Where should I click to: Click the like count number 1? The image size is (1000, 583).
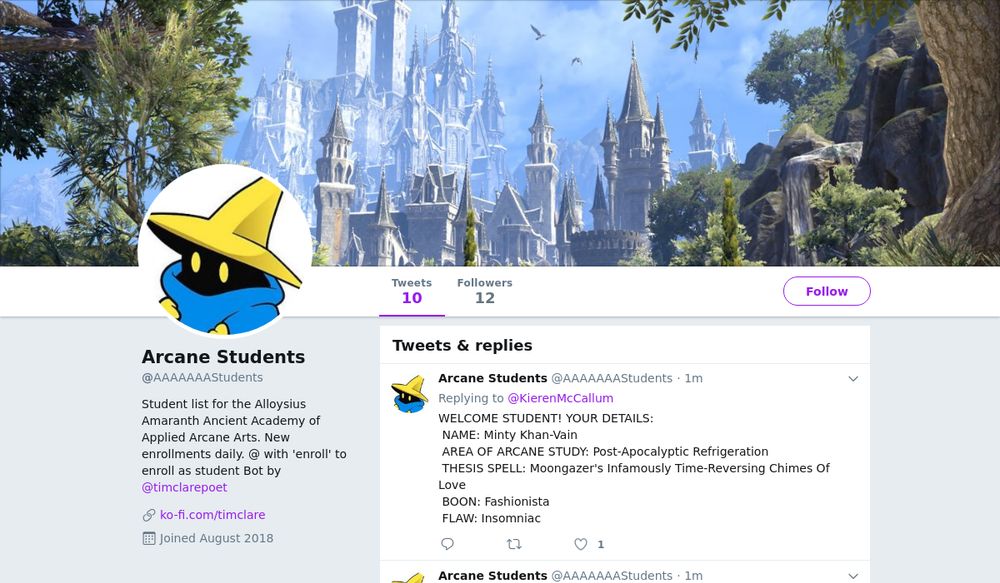coord(600,544)
